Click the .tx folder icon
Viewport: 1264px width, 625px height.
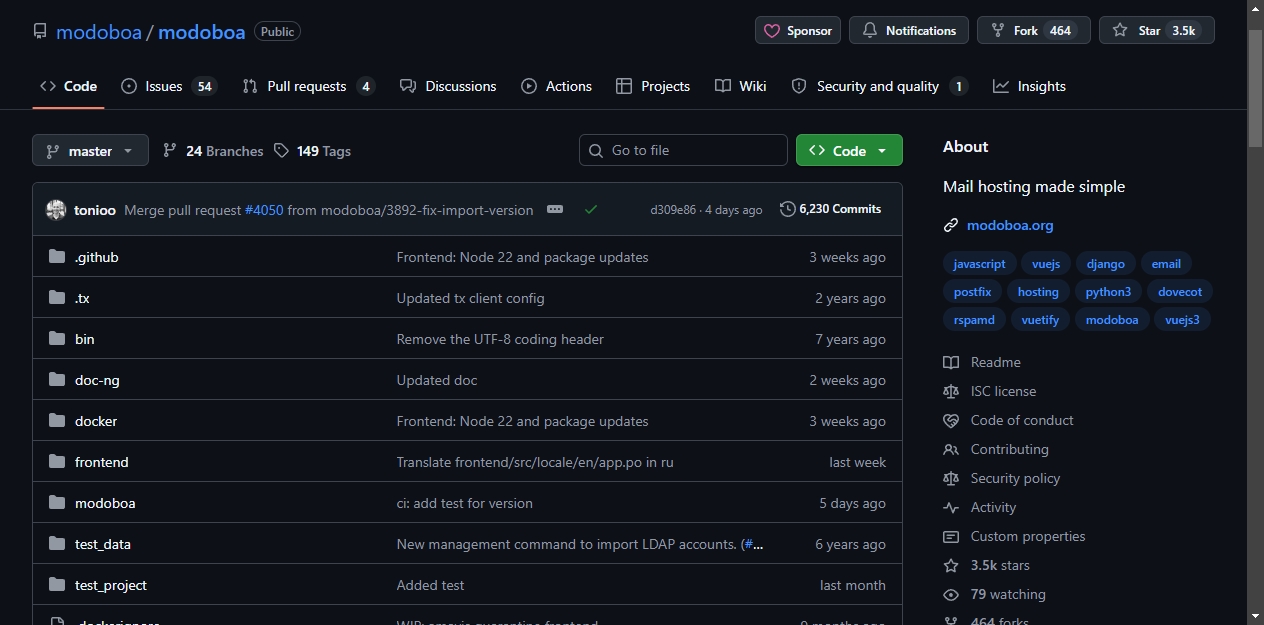tap(57, 298)
